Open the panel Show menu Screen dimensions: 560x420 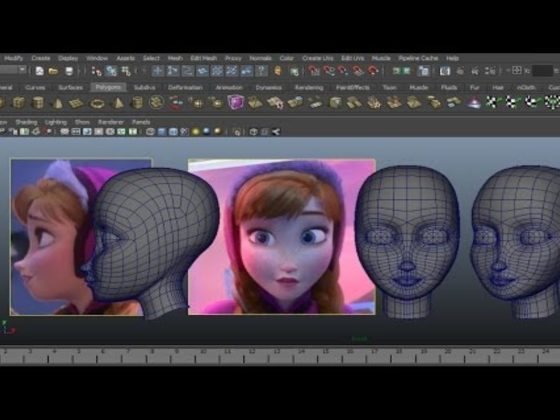coord(82,122)
